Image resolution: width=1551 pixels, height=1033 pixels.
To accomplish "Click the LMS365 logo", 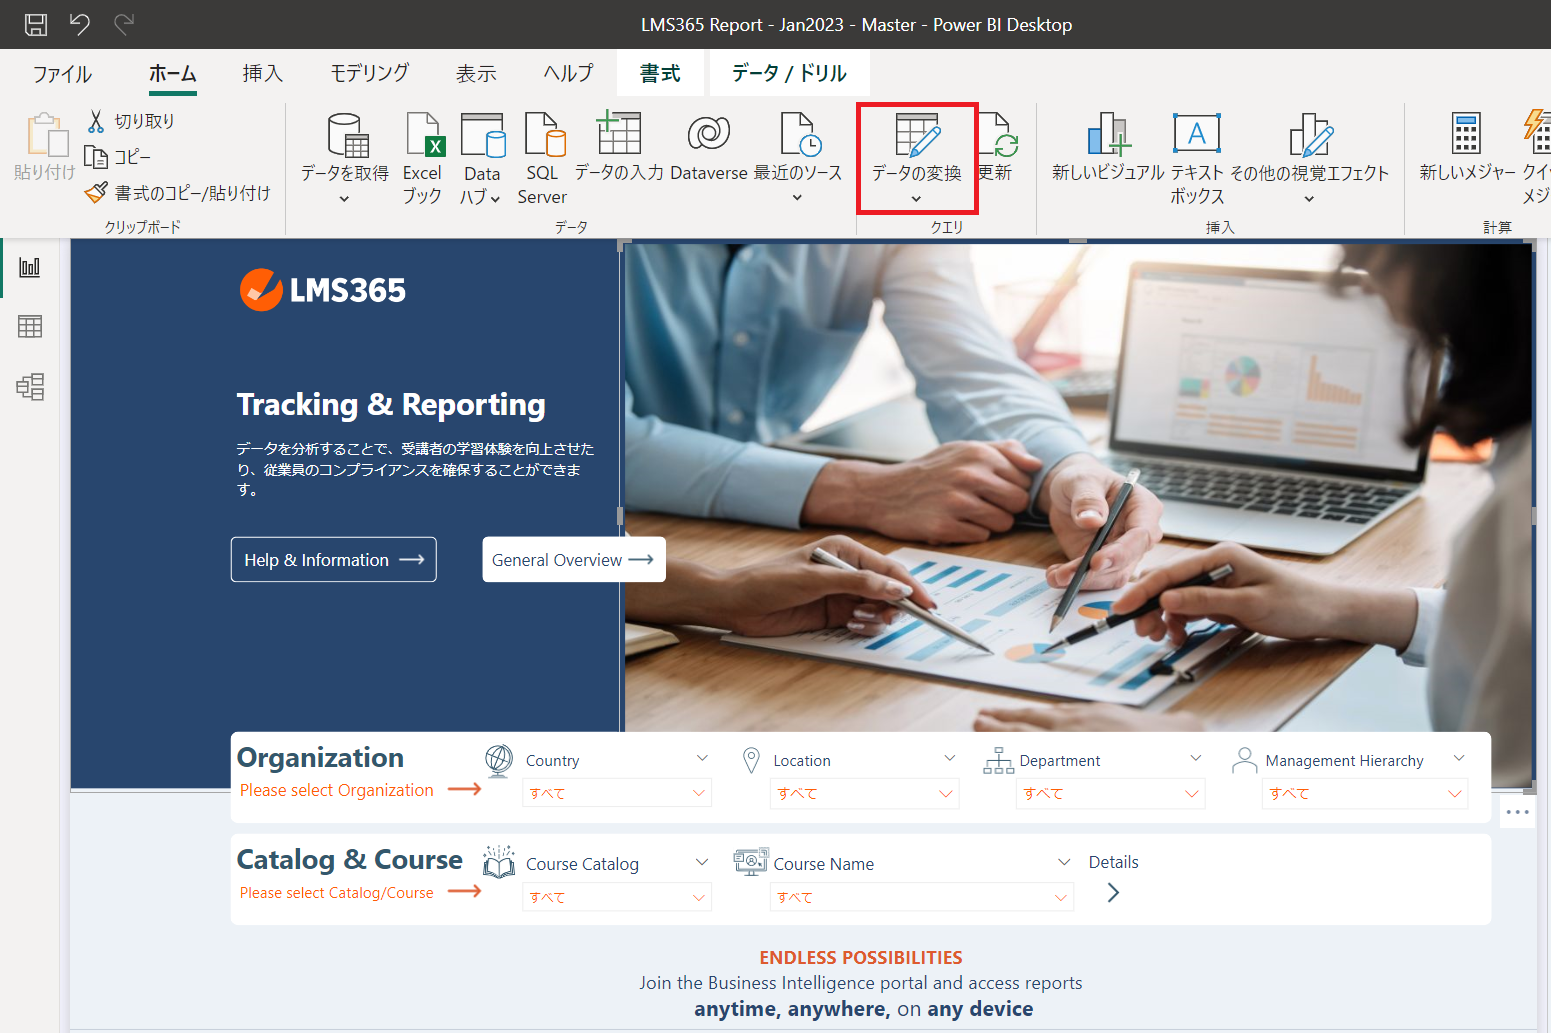I will tap(323, 290).
